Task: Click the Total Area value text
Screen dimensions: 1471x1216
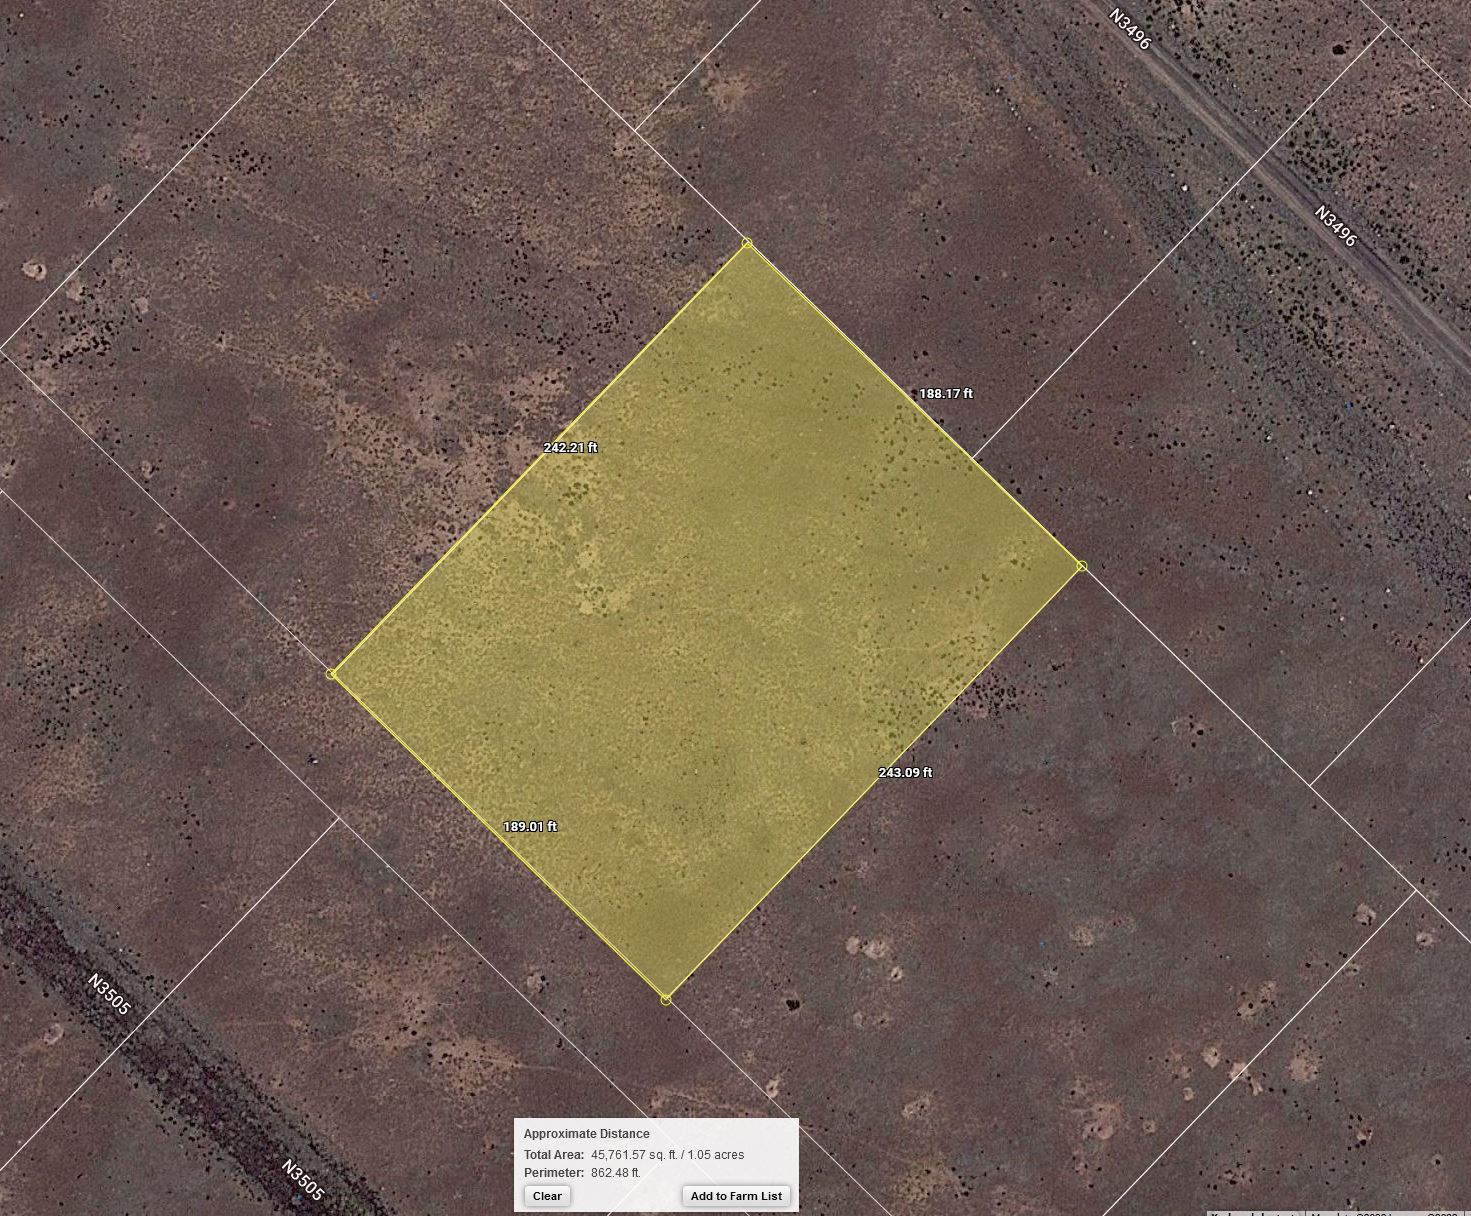Action: (x=667, y=1155)
